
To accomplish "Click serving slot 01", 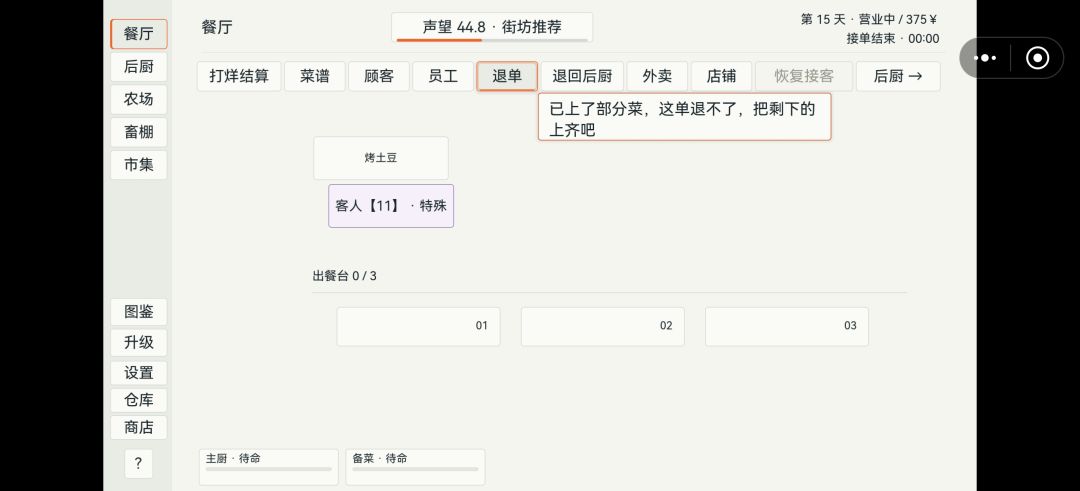I will tap(418, 326).
